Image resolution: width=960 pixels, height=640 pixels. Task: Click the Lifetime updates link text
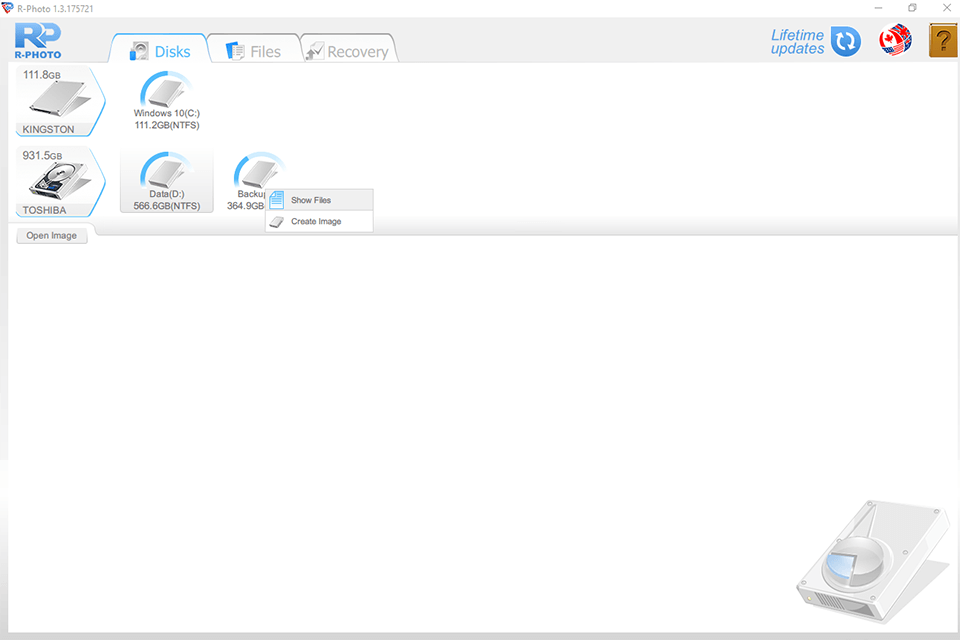(x=797, y=42)
